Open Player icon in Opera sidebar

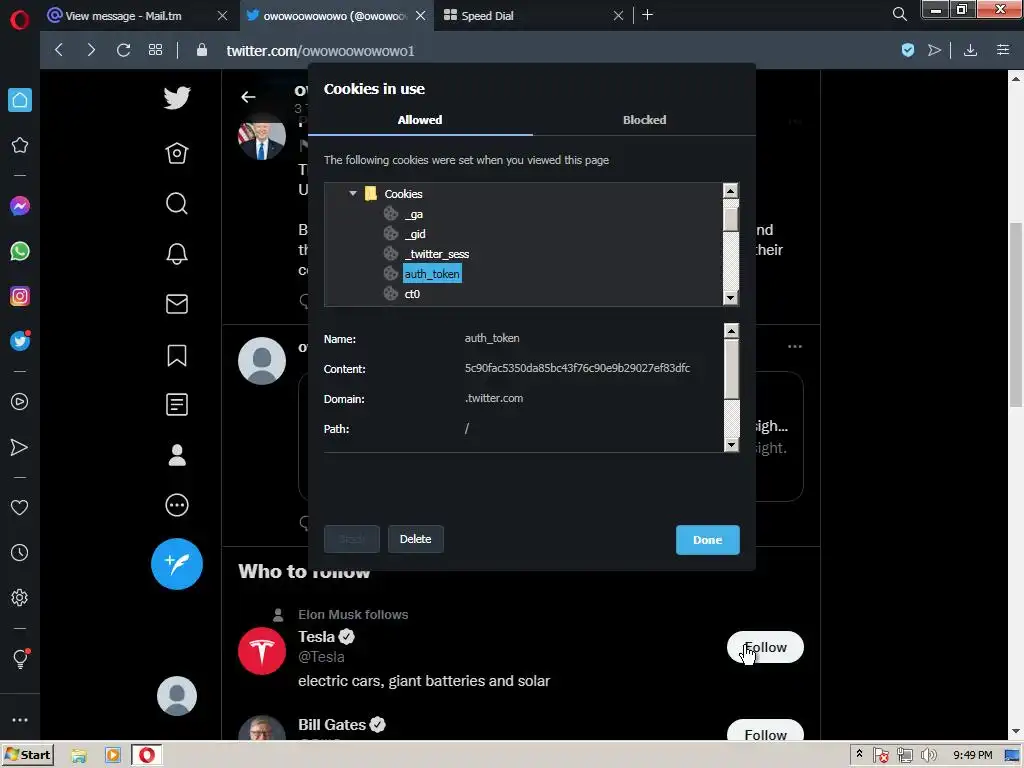click(20, 402)
